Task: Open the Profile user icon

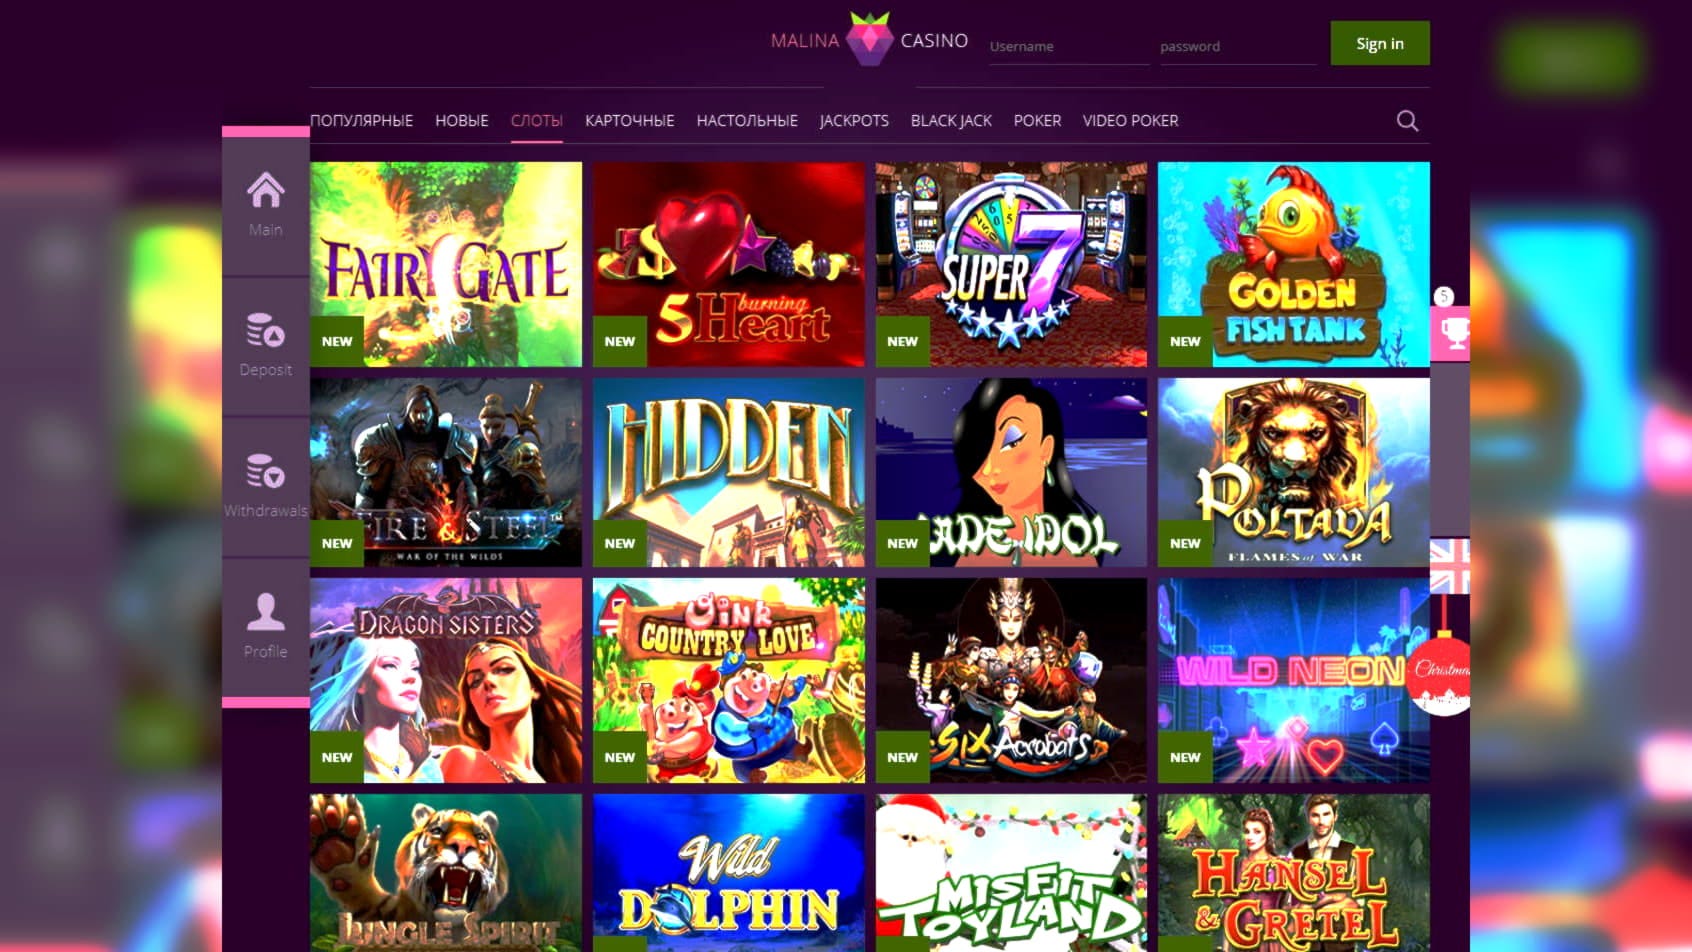Action: (x=266, y=612)
